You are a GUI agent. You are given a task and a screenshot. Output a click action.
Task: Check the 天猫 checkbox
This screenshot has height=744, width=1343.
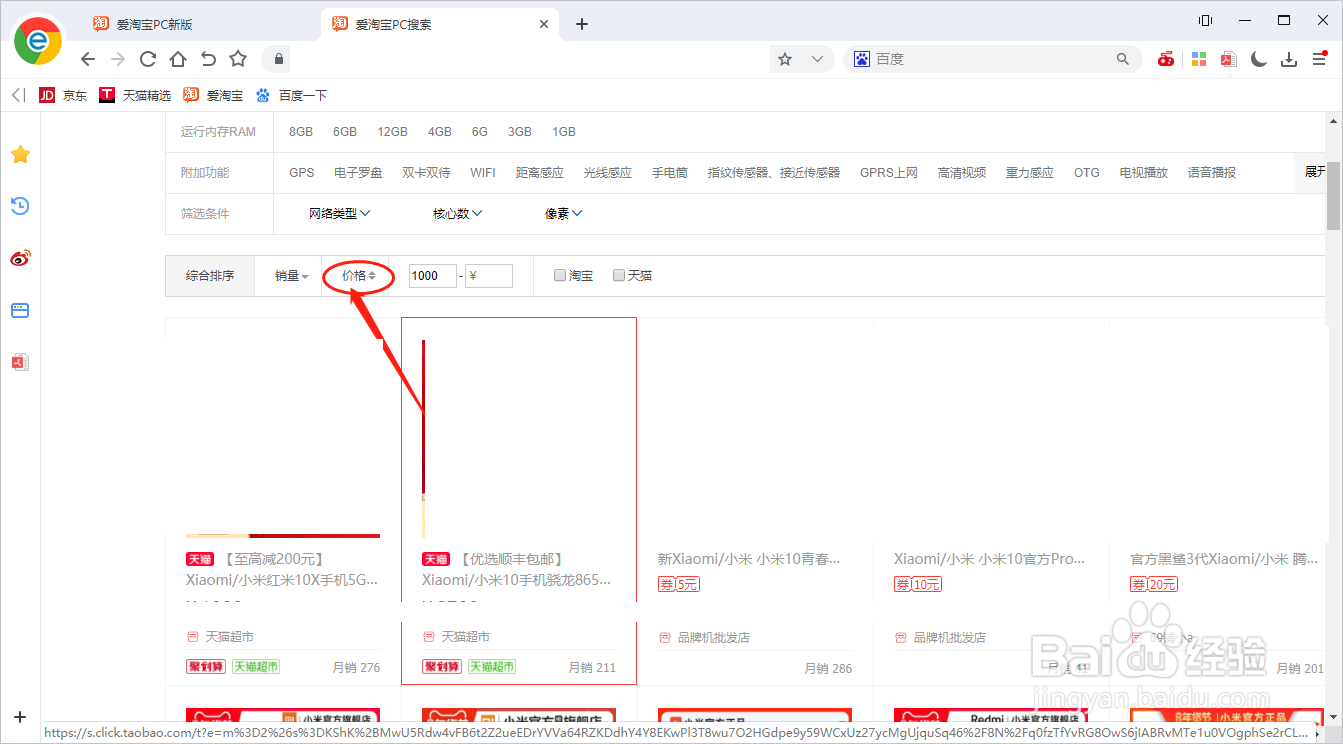coord(619,276)
